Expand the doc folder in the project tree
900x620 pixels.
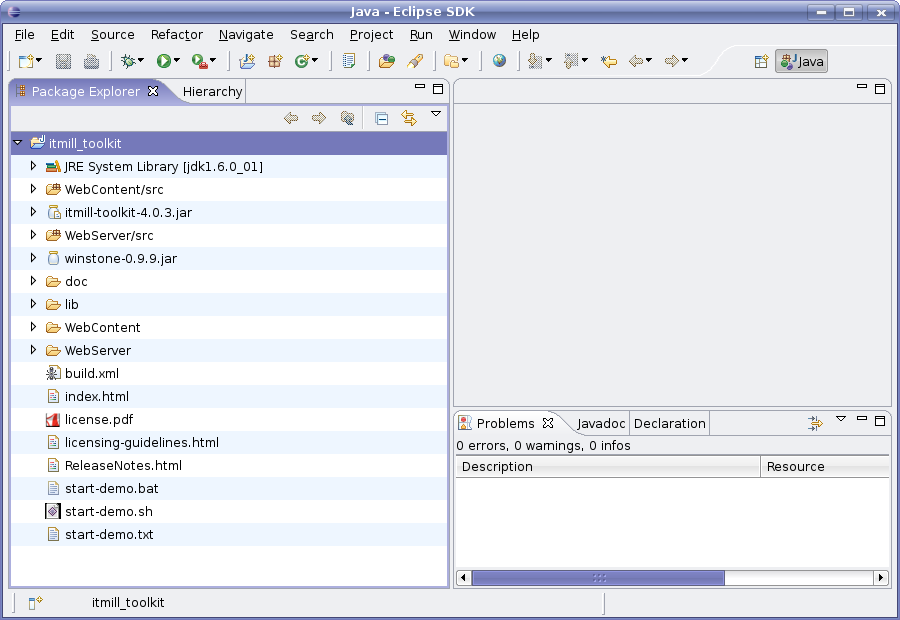point(33,281)
